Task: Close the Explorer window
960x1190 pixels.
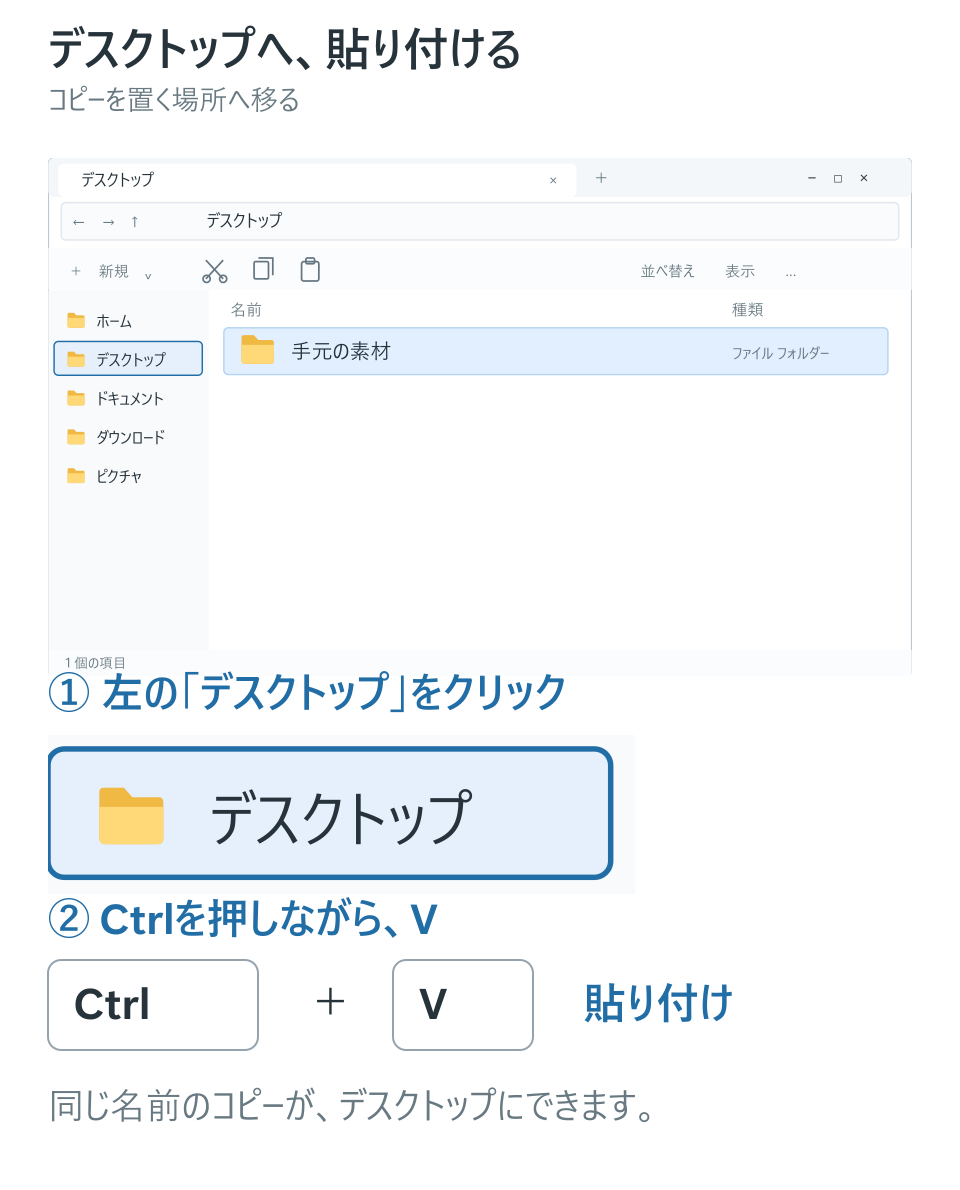Action: tap(864, 178)
